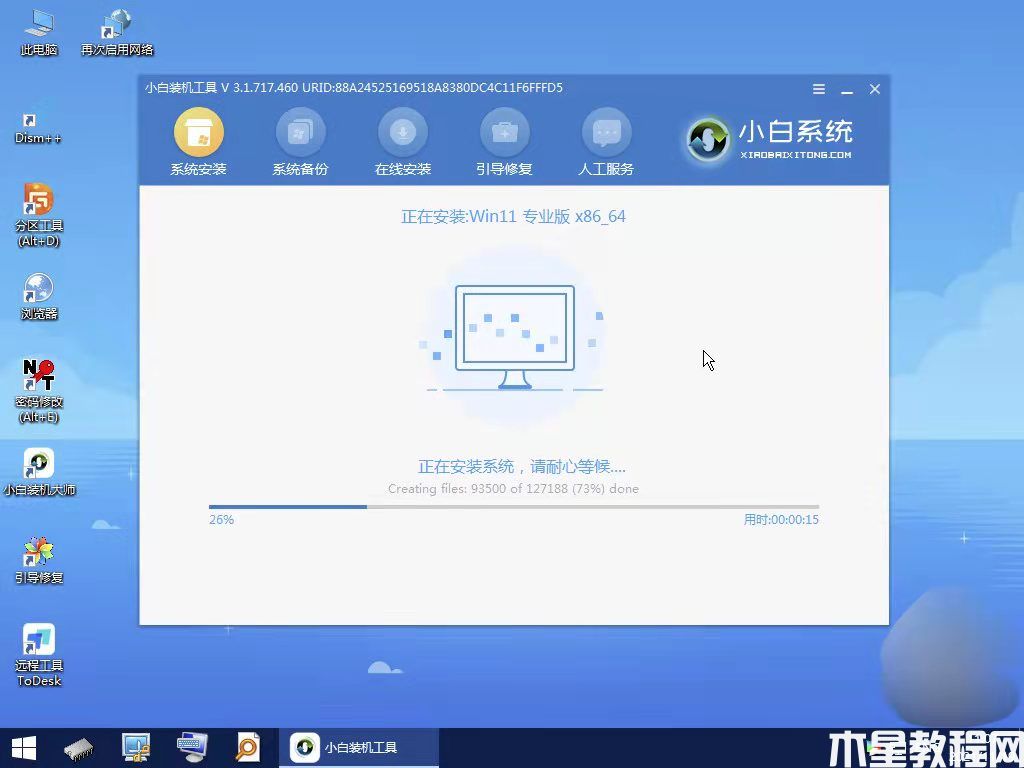Click the 用时:00:00:15 elapsed time
The image size is (1024, 768).
coord(781,519)
